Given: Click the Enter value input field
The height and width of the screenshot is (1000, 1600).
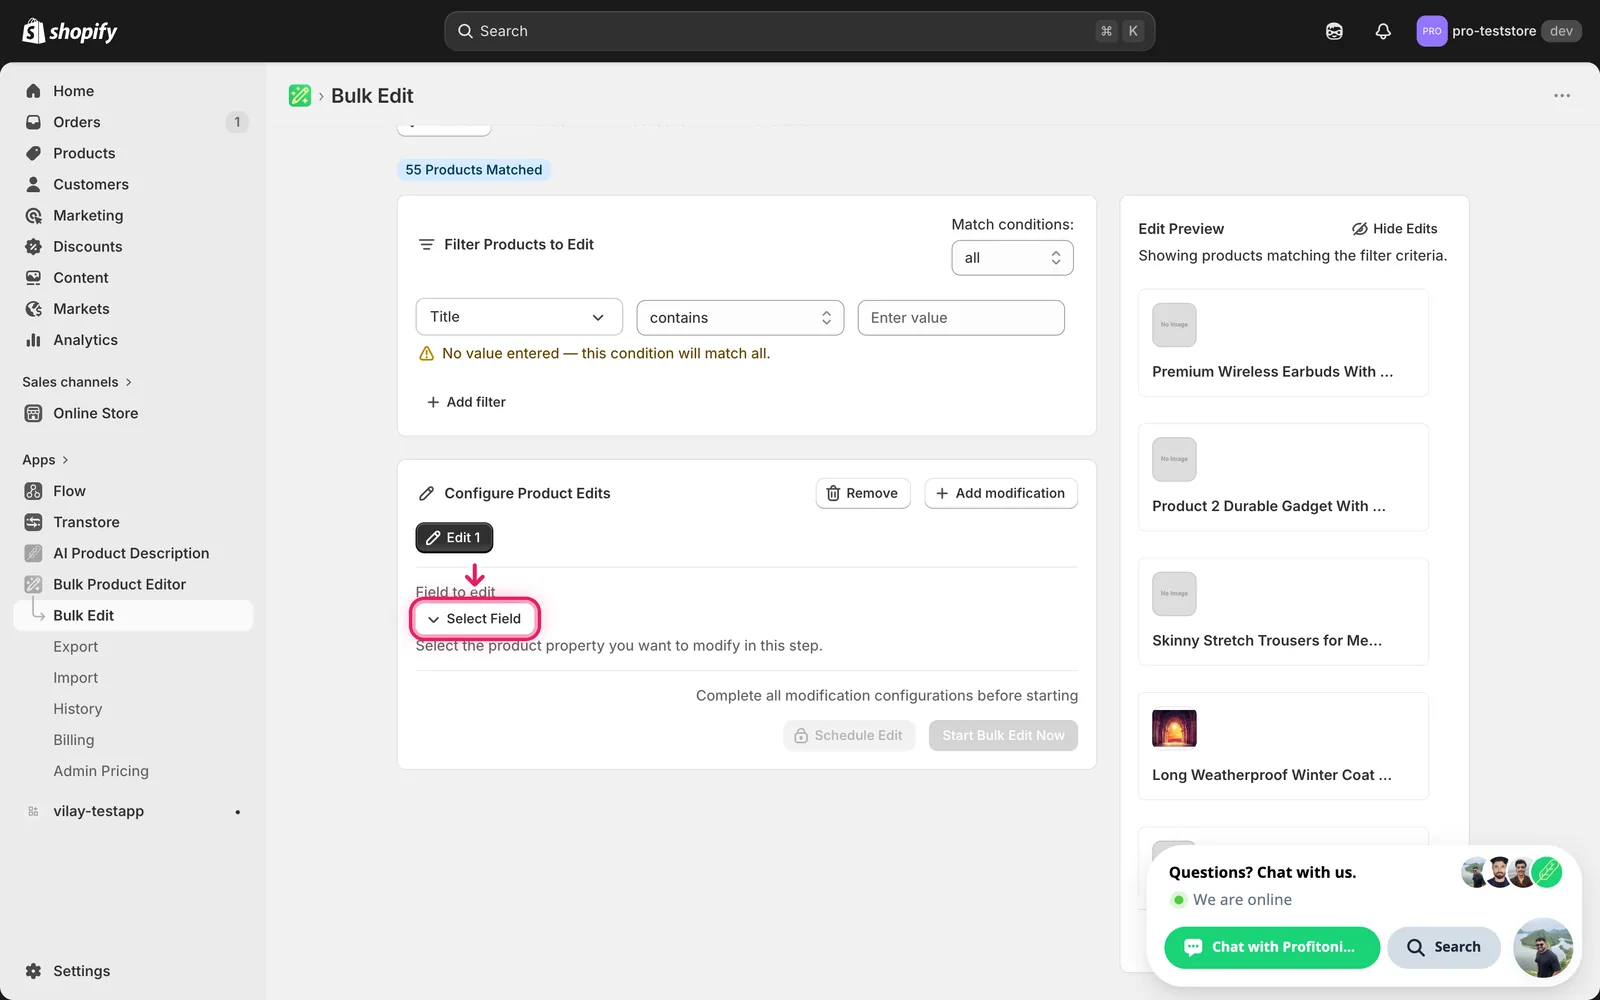Looking at the screenshot, I should pos(961,318).
